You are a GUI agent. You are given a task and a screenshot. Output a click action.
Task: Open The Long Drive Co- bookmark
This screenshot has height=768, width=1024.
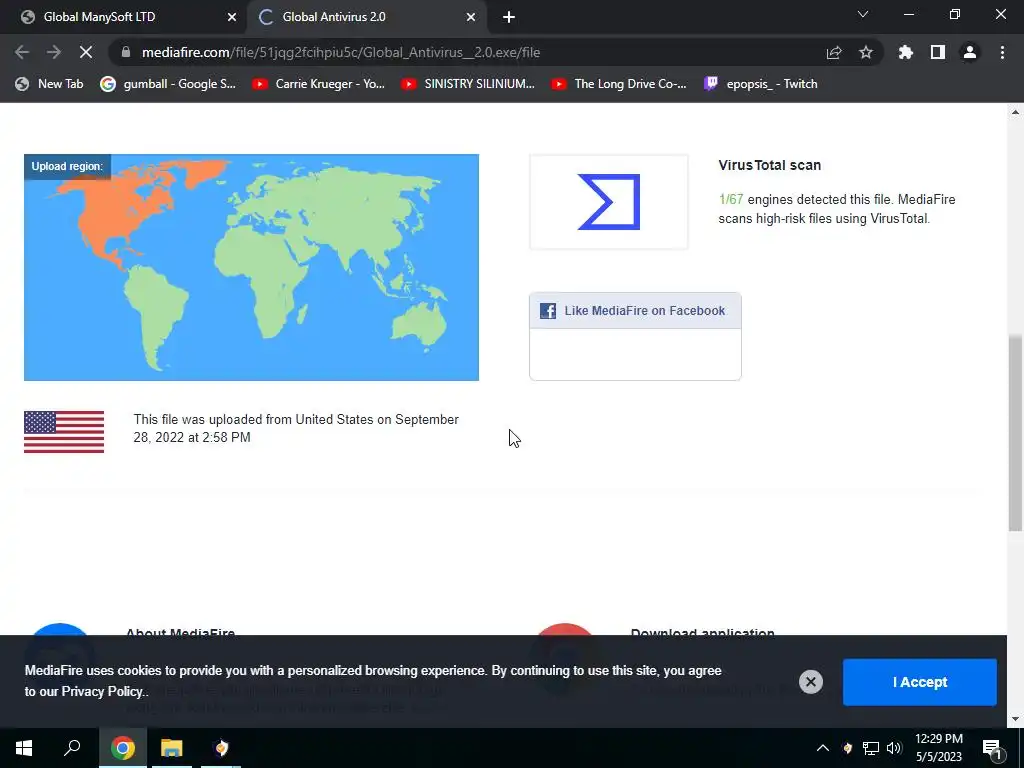point(619,84)
